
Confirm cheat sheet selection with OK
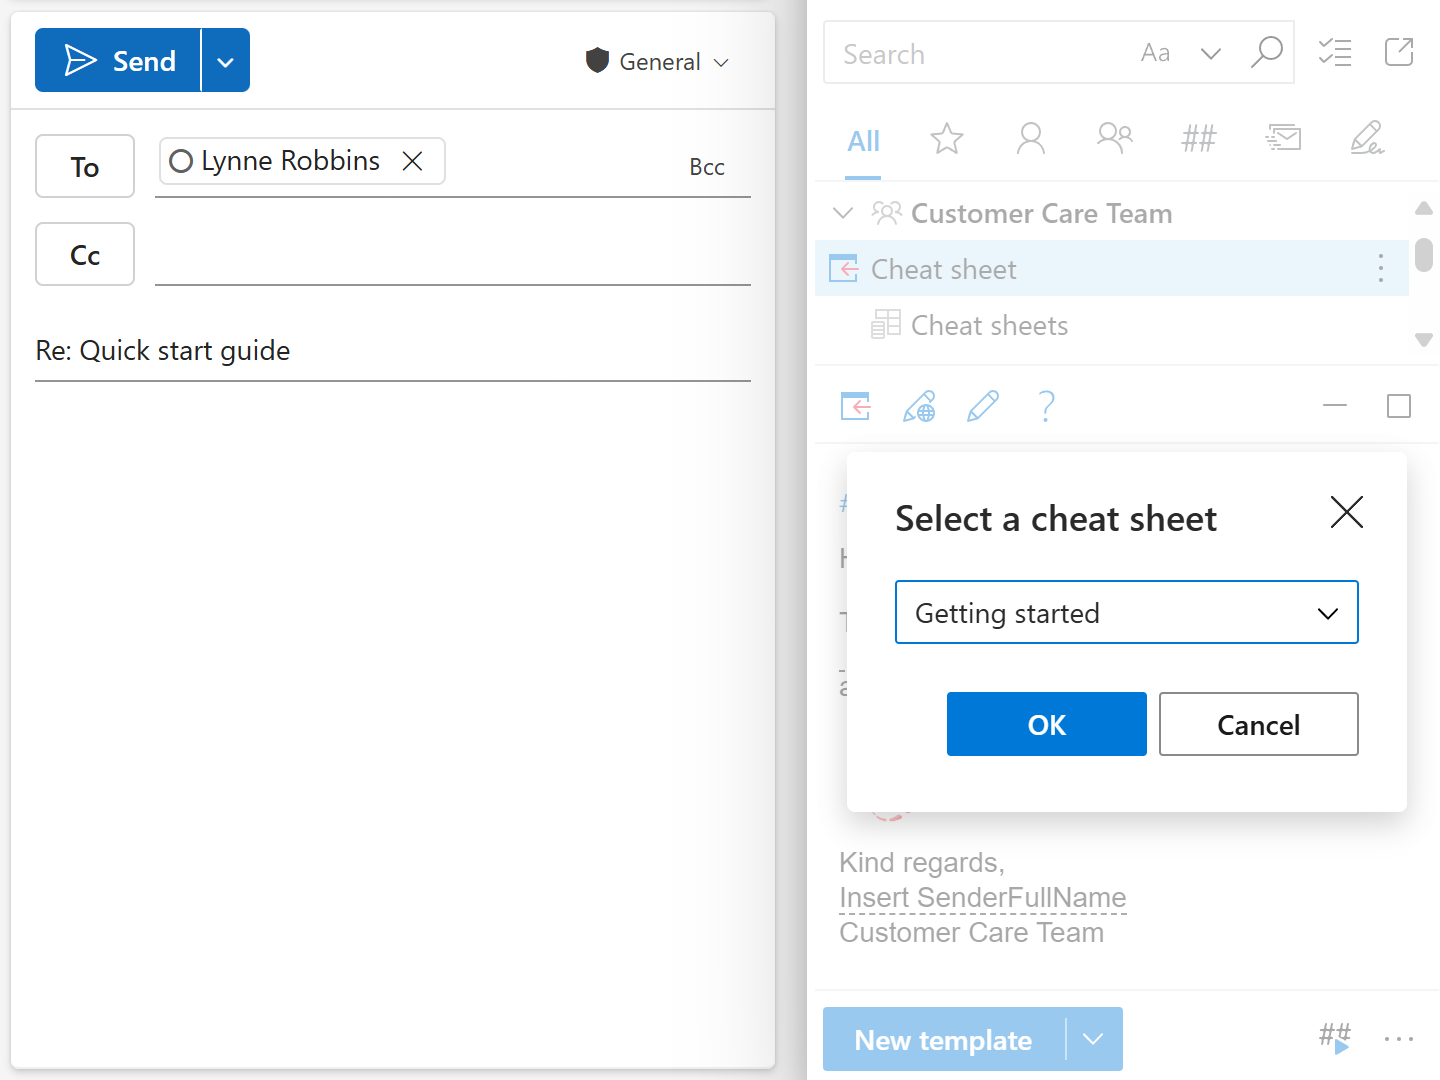click(x=1046, y=724)
